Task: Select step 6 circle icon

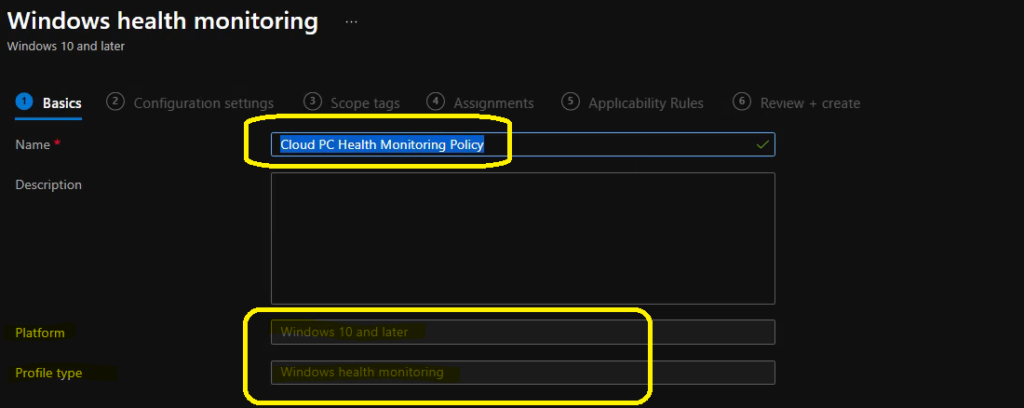Action: pyautogui.click(x=741, y=102)
